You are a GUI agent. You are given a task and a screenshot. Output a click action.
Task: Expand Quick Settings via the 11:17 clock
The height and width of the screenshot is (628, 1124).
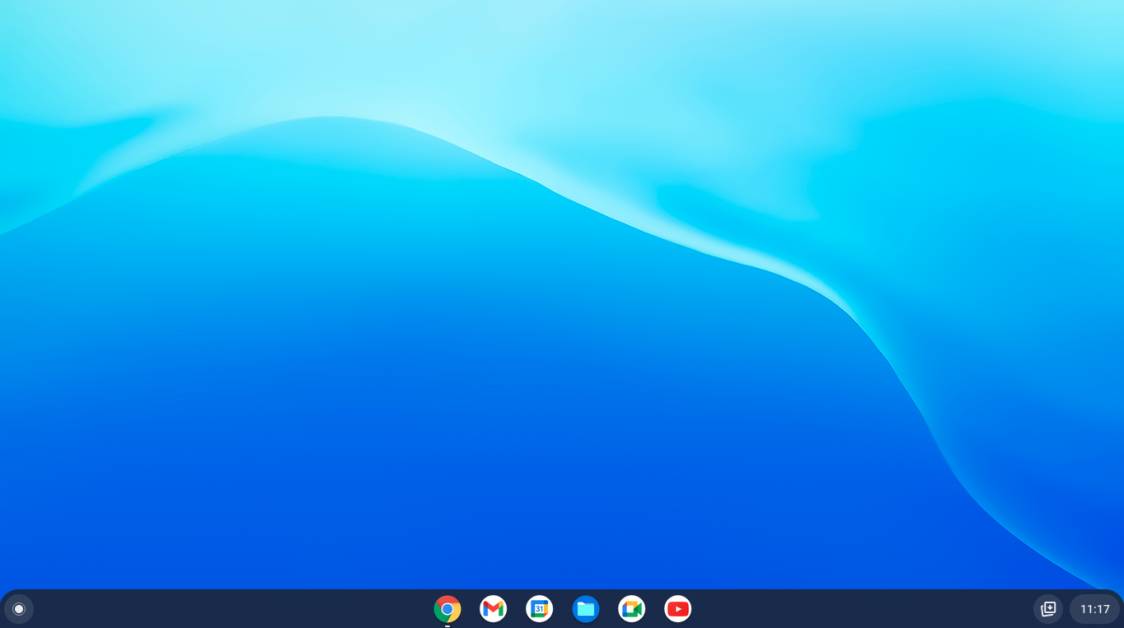tap(1094, 609)
